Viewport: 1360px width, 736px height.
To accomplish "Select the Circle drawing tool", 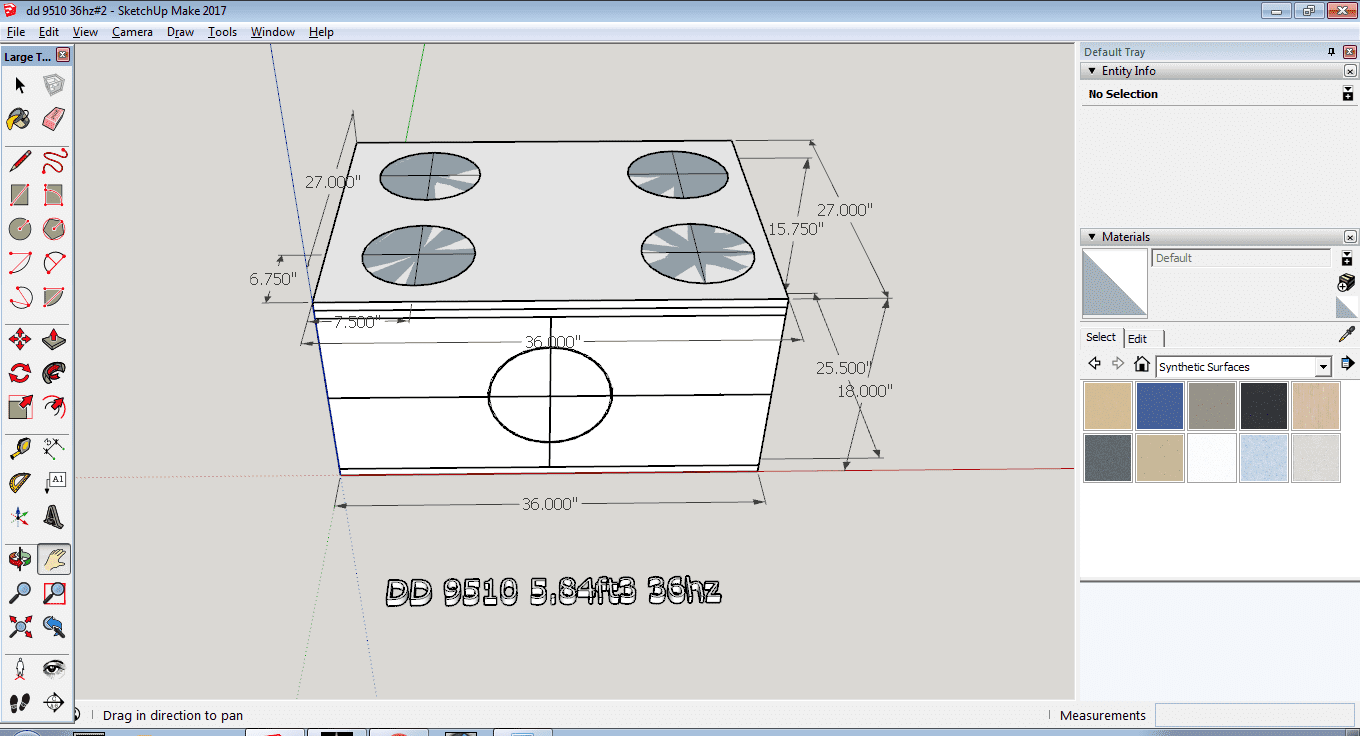I will (20, 228).
